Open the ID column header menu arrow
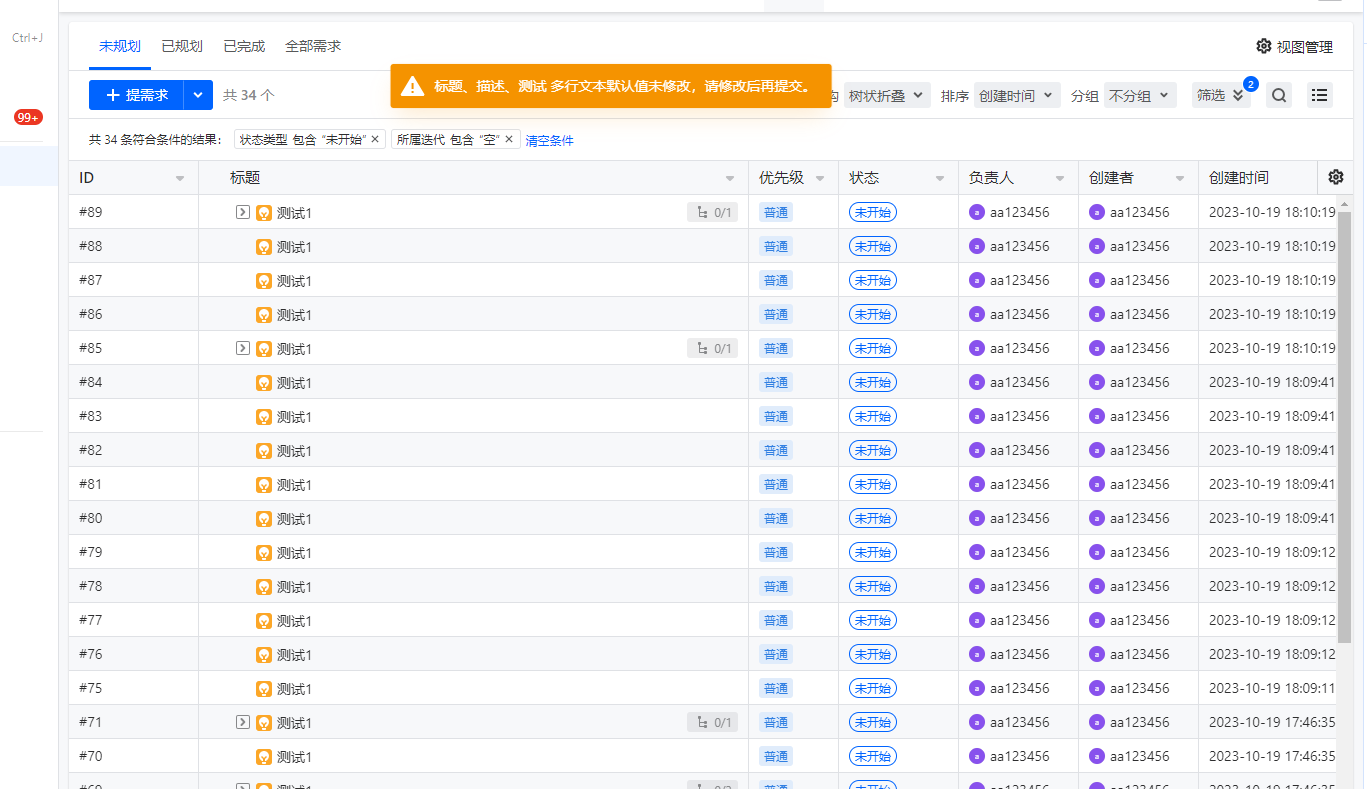This screenshot has width=1367, height=789. coord(180,178)
